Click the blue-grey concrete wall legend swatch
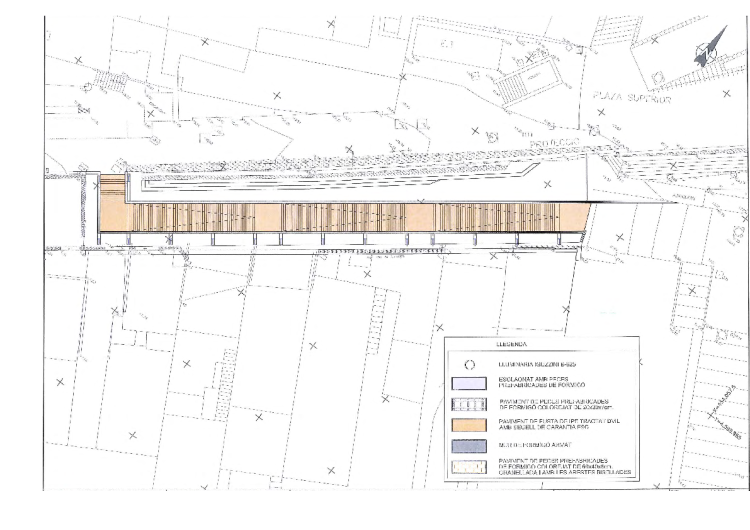The height and width of the screenshot is (530, 750). tap(469, 446)
